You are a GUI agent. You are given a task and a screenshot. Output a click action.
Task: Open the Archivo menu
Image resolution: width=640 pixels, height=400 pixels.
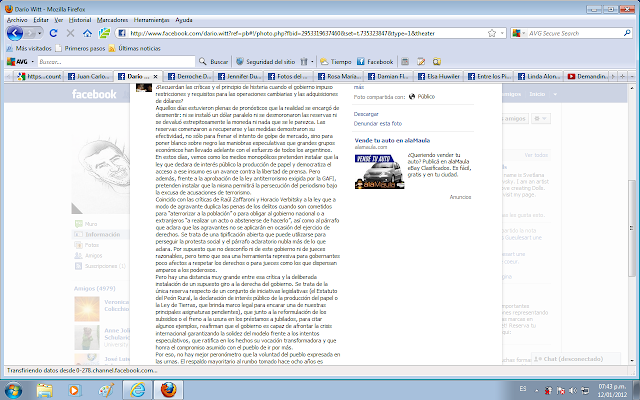pyautogui.click(x=17, y=20)
